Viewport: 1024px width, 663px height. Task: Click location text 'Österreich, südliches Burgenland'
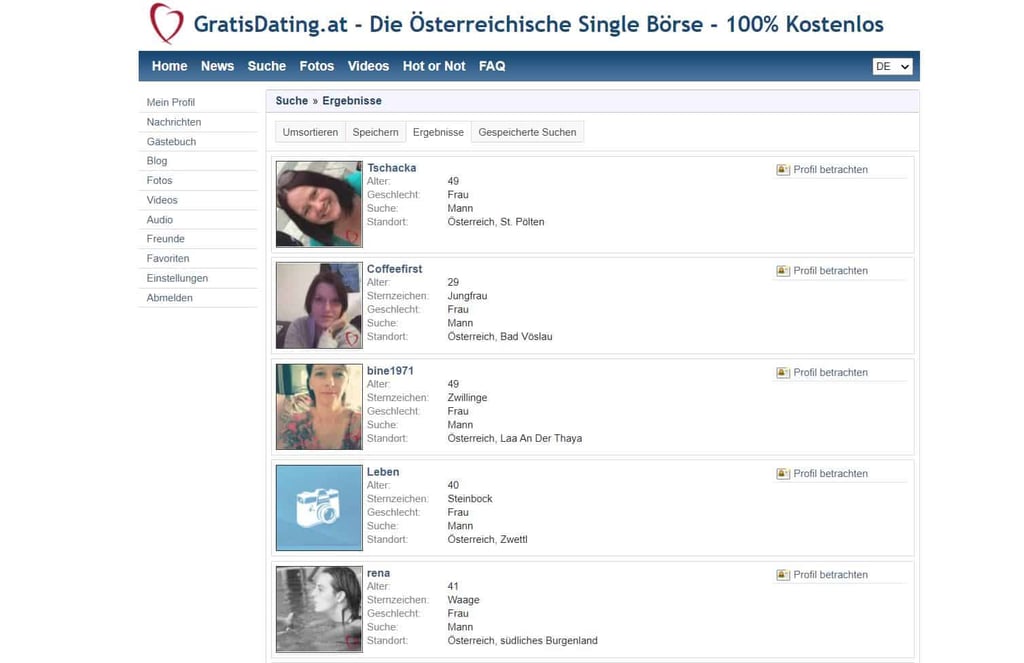tap(522, 641)
